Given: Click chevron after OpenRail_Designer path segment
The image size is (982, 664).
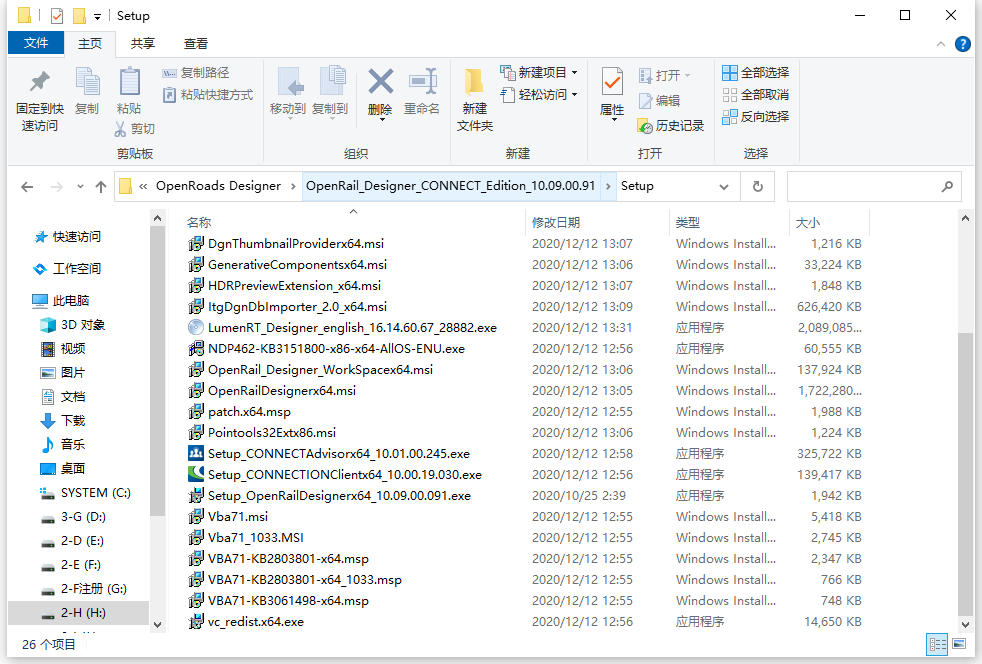Looking at the screenshot, I should [607, 187].
